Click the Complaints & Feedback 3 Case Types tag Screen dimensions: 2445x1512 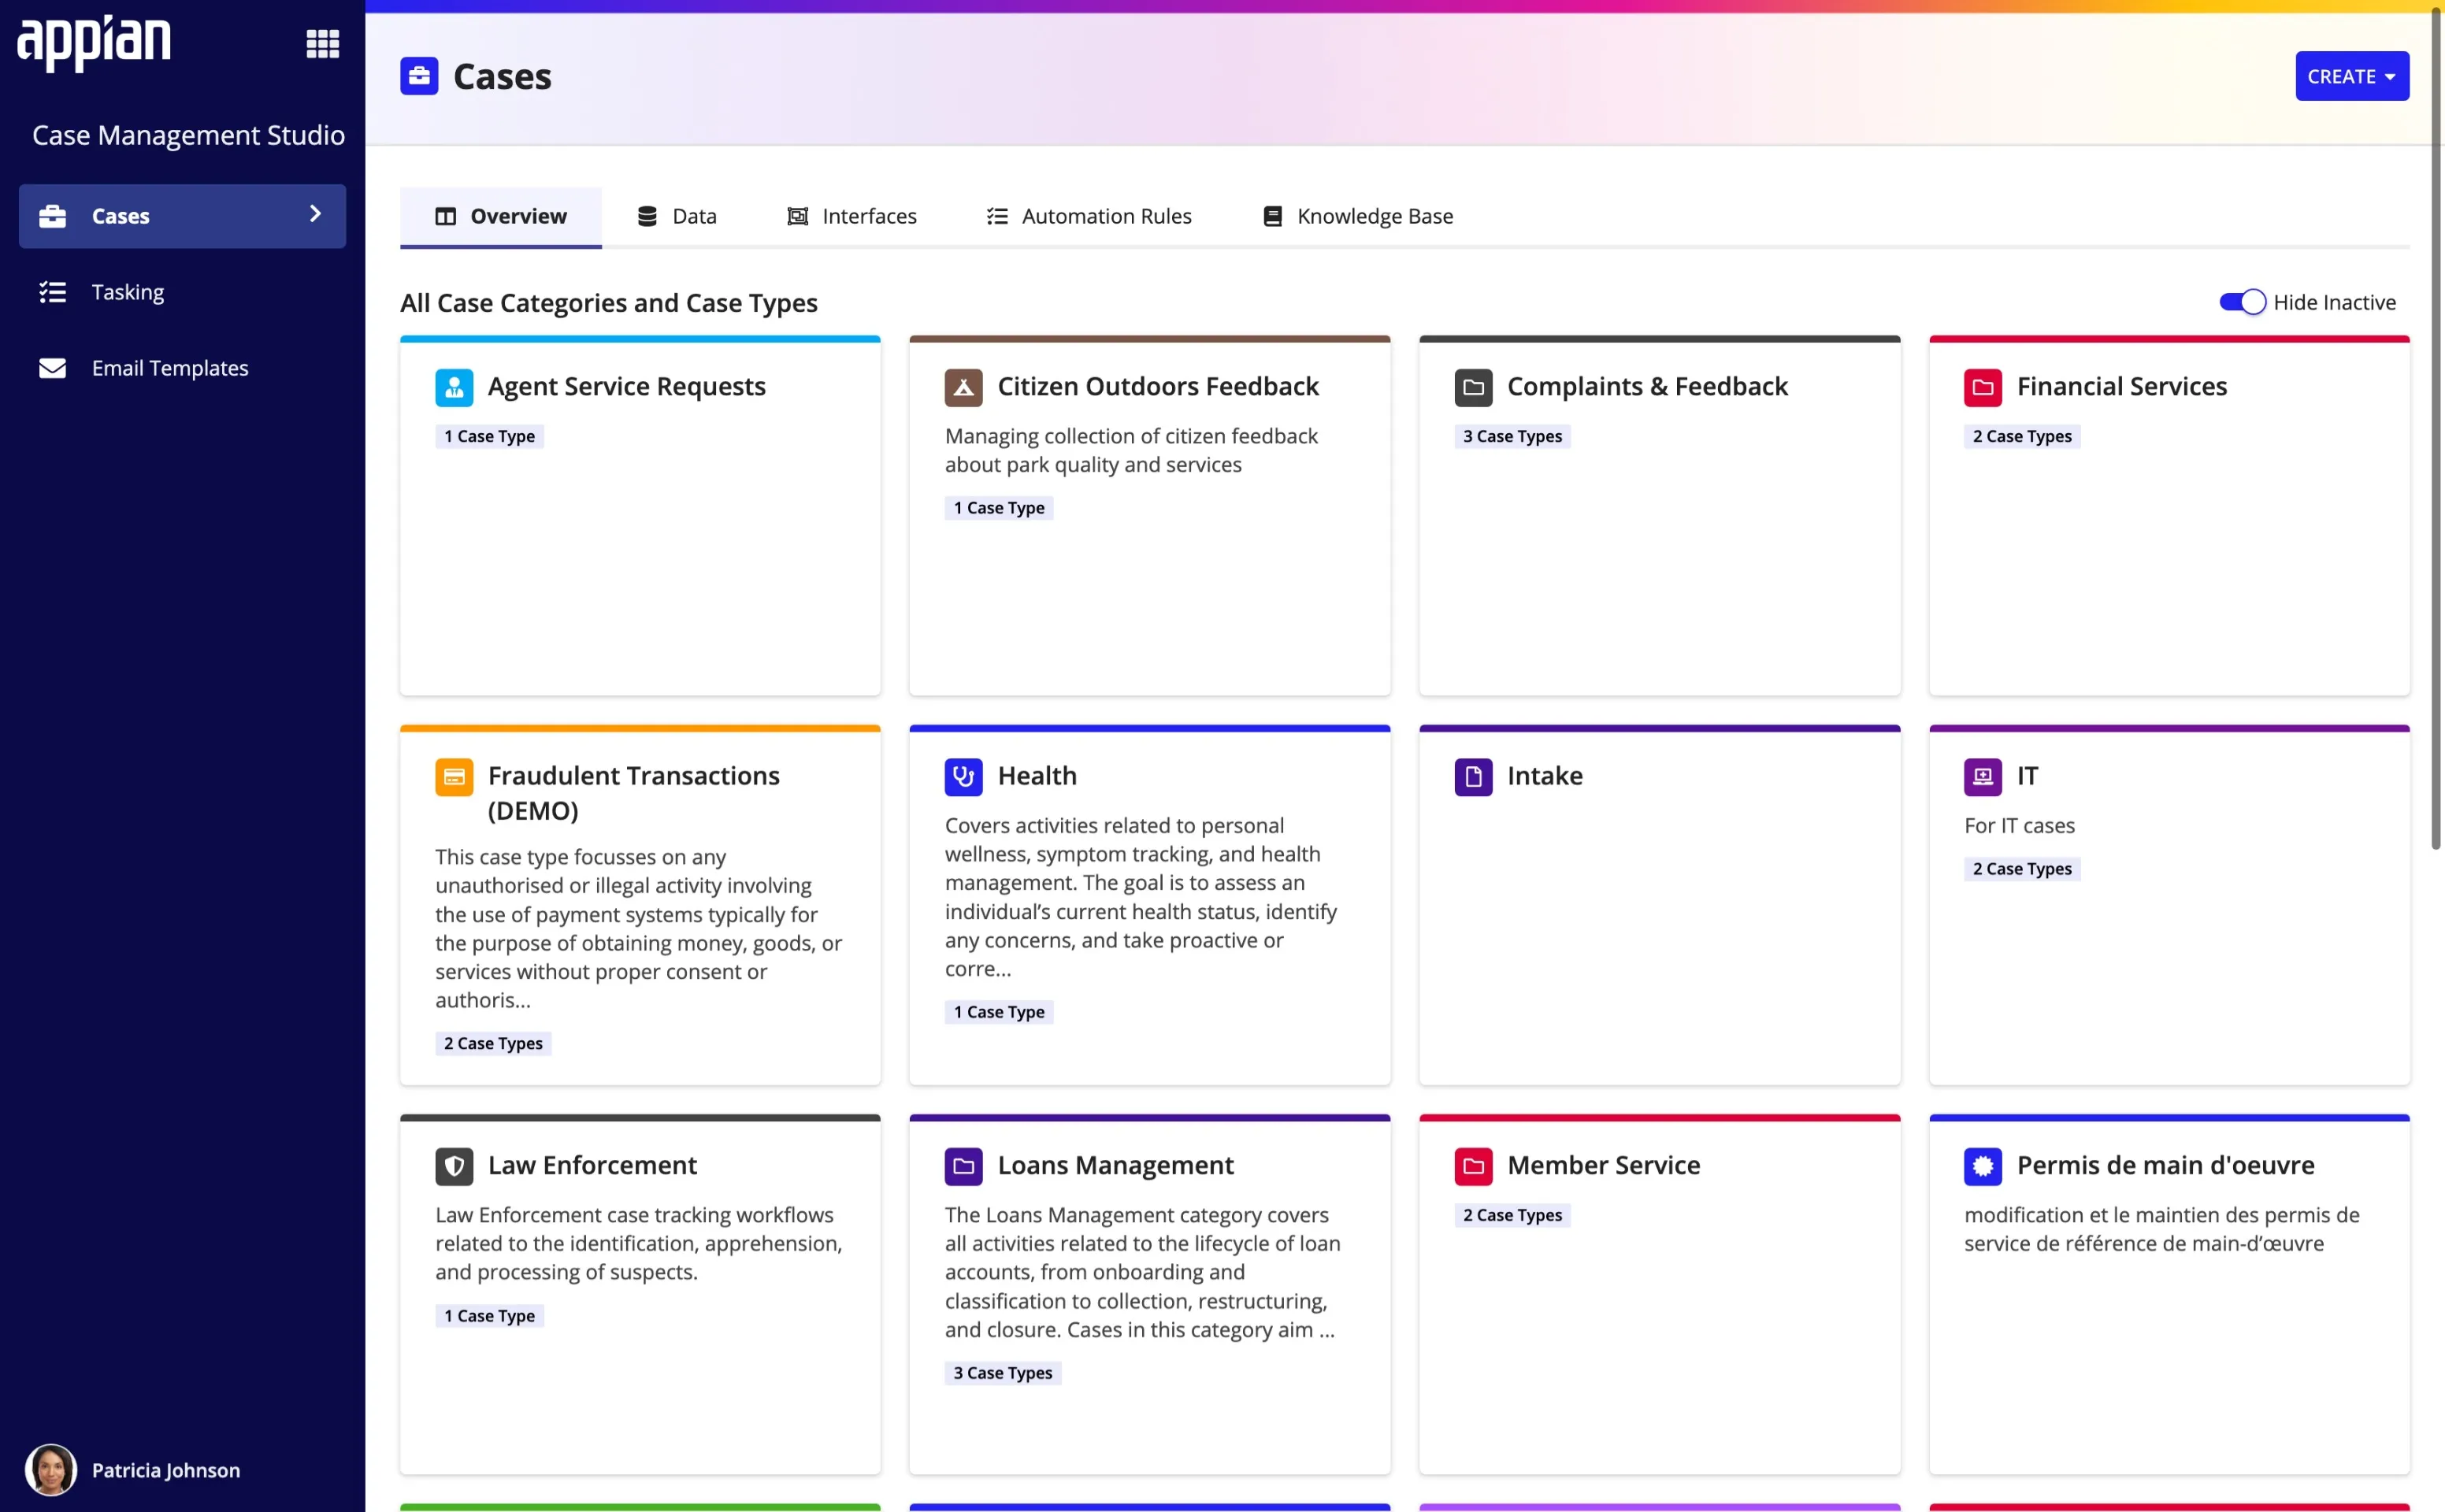(x=1511, y=436)
